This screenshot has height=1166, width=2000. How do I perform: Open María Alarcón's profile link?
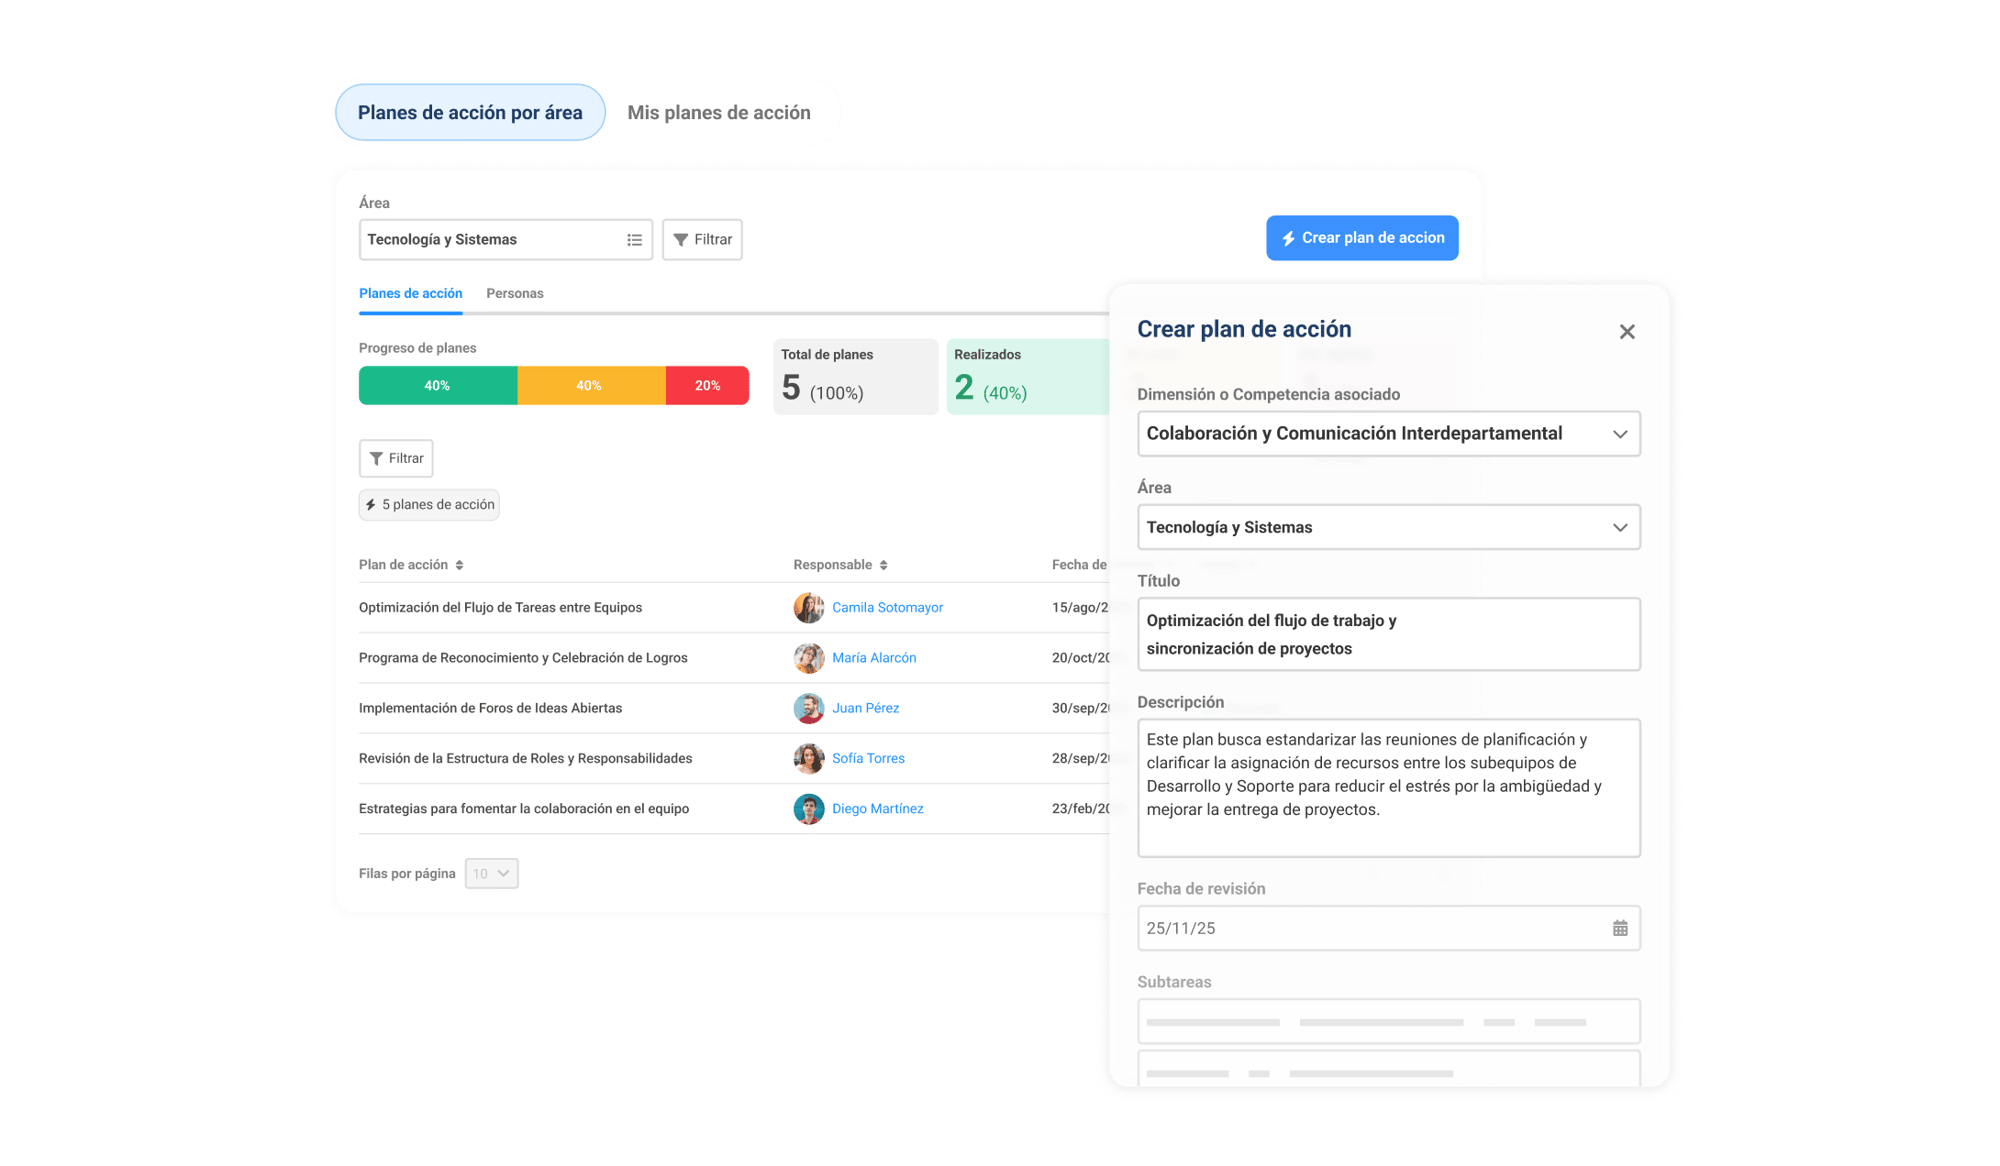(x=873, y=658)
